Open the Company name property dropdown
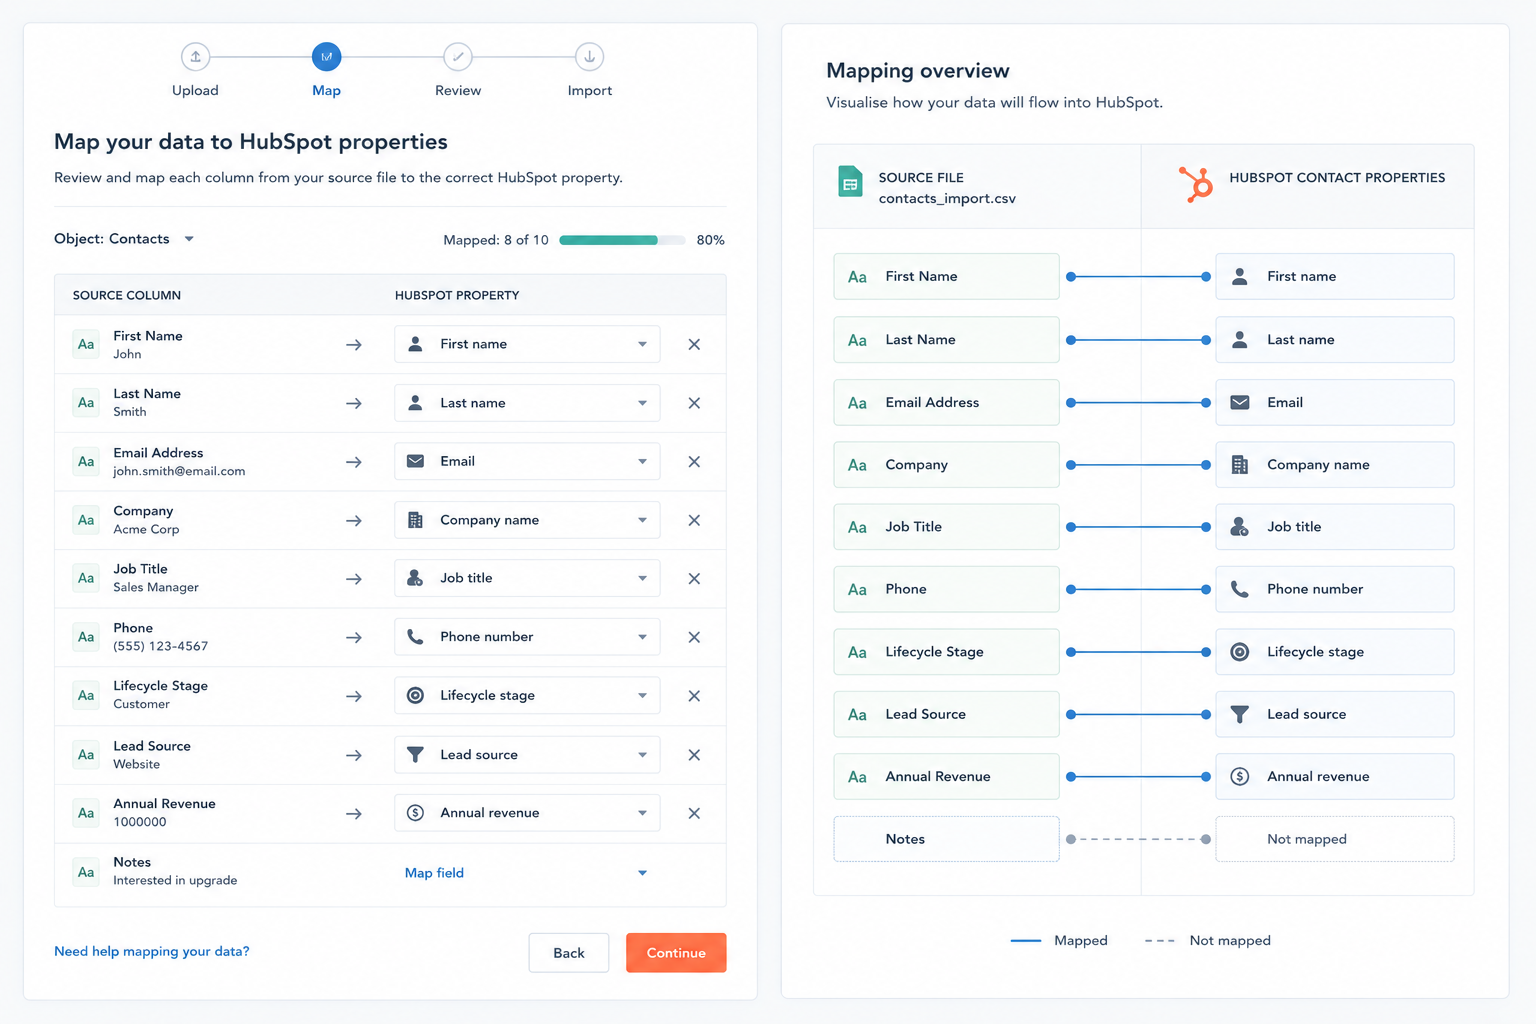Screen dimensions: 1536x1024 (x=527, y=520)
